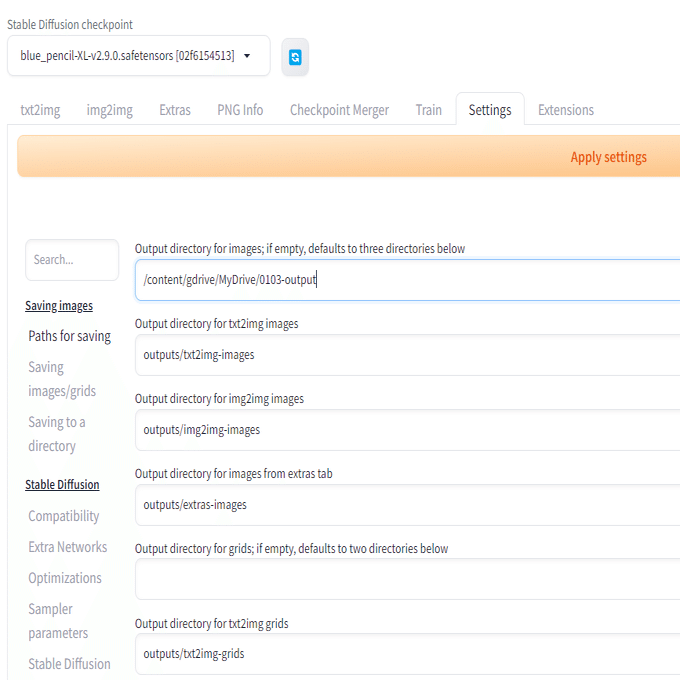Go to the Train tab
680x680 pixels.
[428, 110]
